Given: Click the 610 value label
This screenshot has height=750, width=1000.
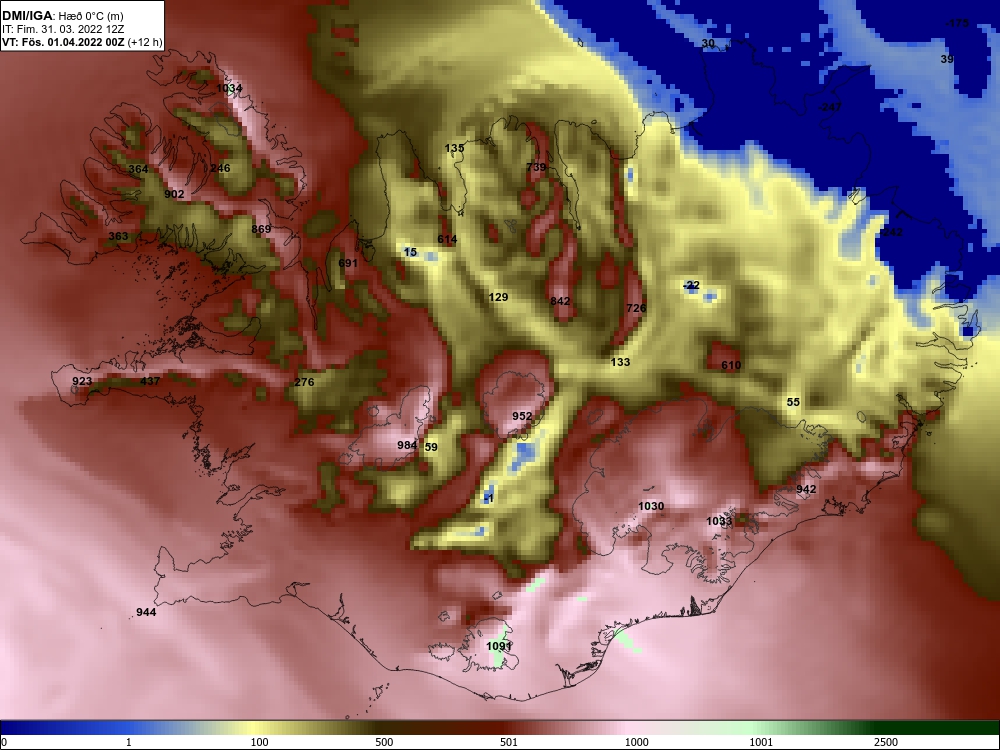Looking at the screenshot, I should pos(731,365).
